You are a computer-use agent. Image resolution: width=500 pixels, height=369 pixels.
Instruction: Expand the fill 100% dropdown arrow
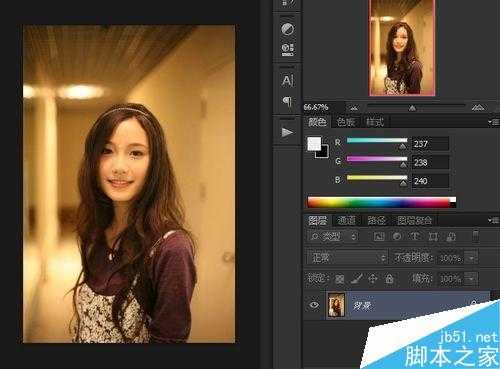(471, 278)
